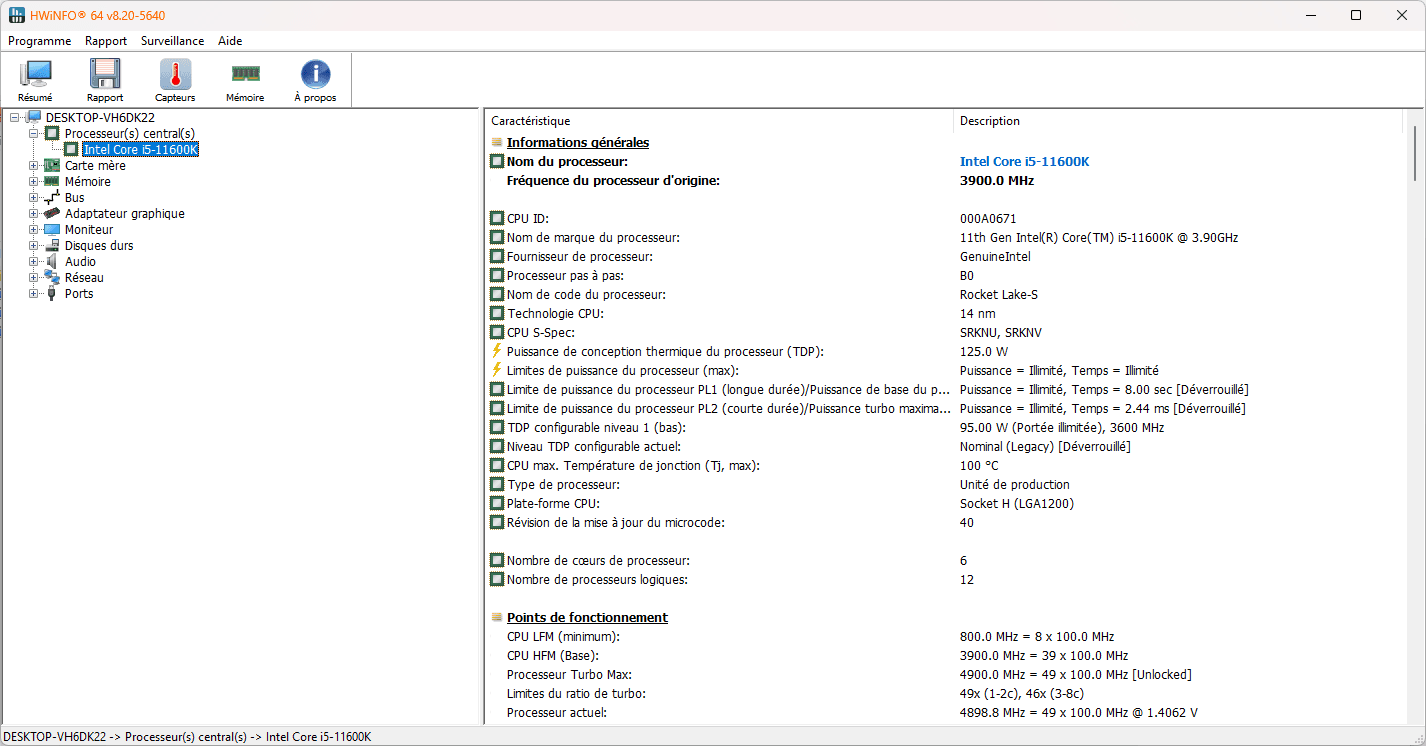Click the Audio speaker tree icon
This screenshot has height=746, width=1426.
coord(51,262)
